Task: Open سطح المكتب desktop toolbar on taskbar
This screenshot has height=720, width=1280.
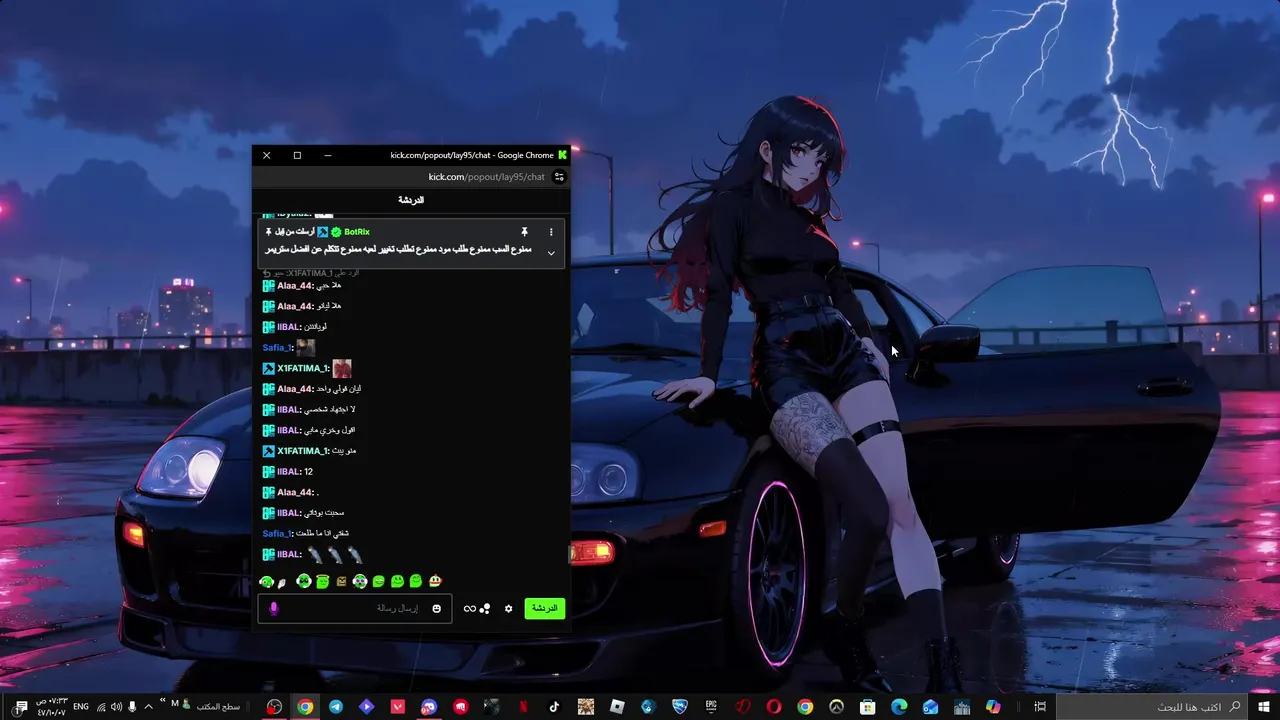Action: 218,707
